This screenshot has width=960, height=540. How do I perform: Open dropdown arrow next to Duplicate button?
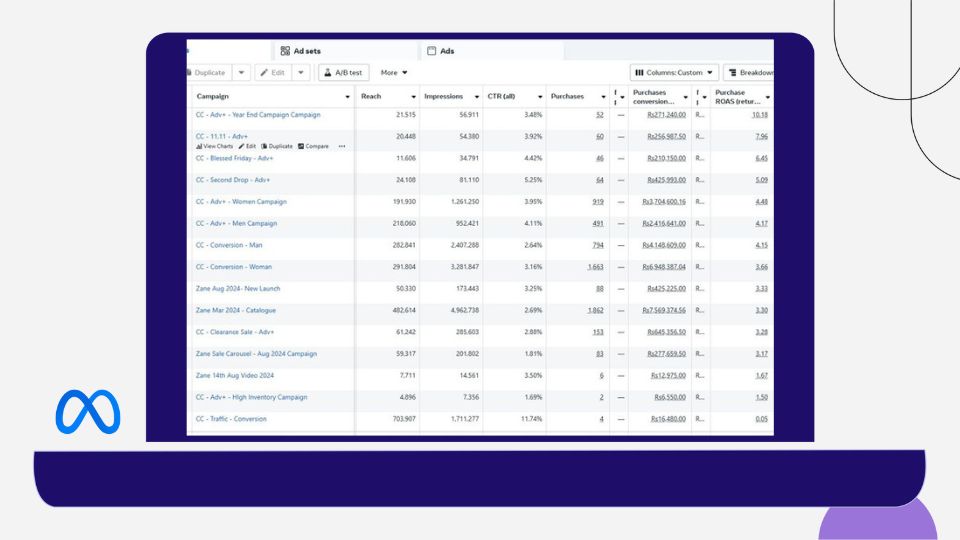(241, 73)
